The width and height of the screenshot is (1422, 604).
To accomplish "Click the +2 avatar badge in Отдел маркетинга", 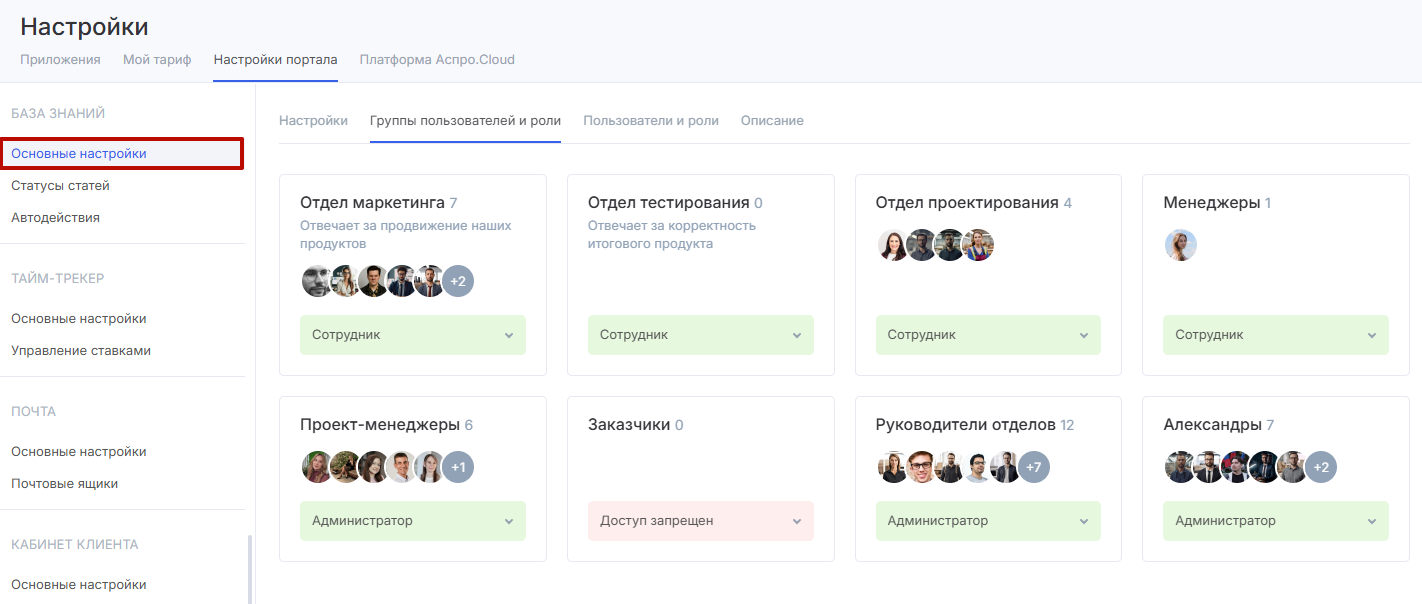I will [458, 281].
